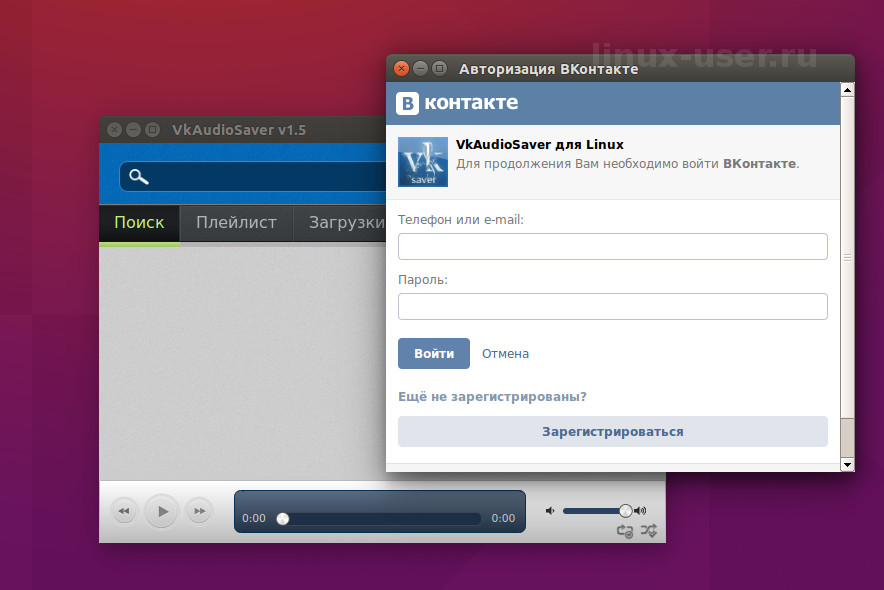The height and width of the screenshot is (590, 884).
Task: Click the VkAudioSaver для Linux title text
Action: (x=540, y=145)
